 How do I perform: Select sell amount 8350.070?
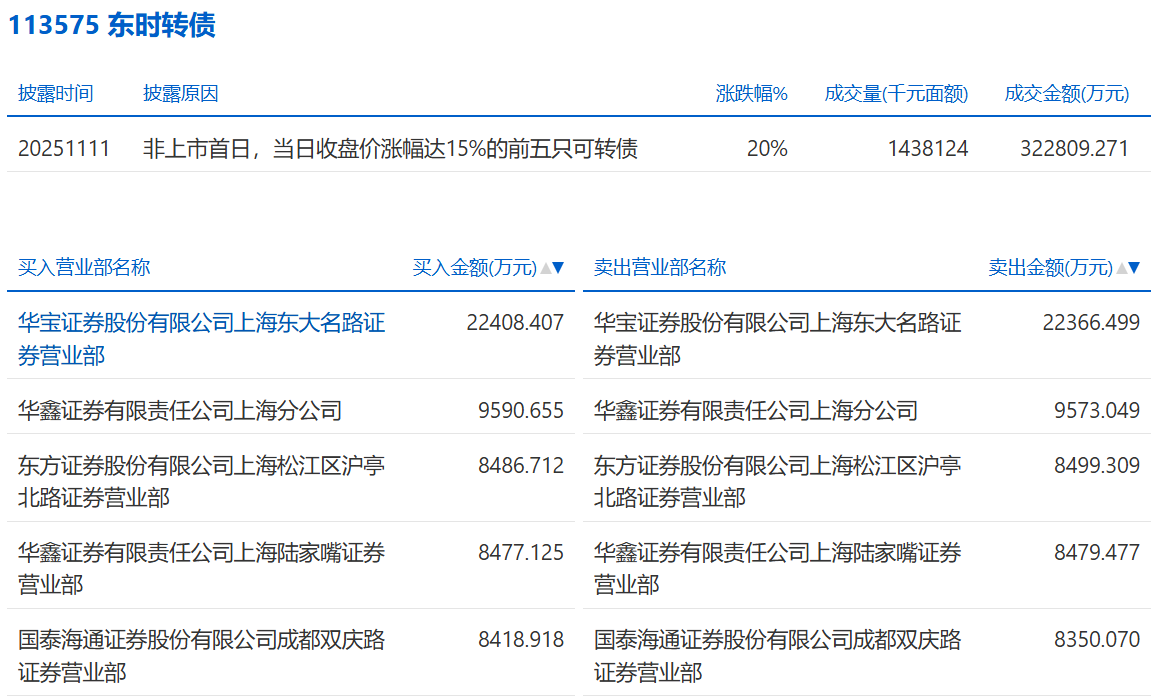point(1097,640)
